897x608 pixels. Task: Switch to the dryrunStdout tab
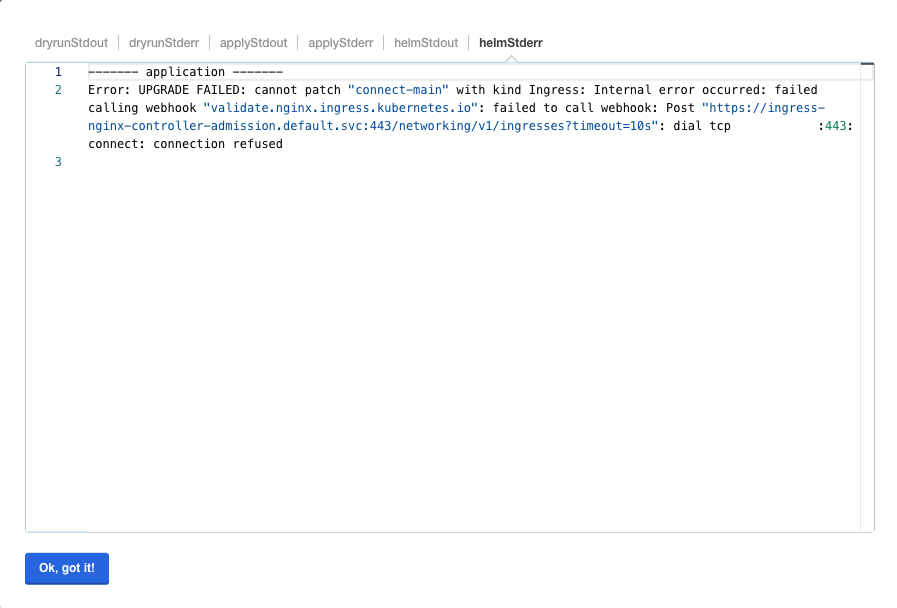click(71, 43)
